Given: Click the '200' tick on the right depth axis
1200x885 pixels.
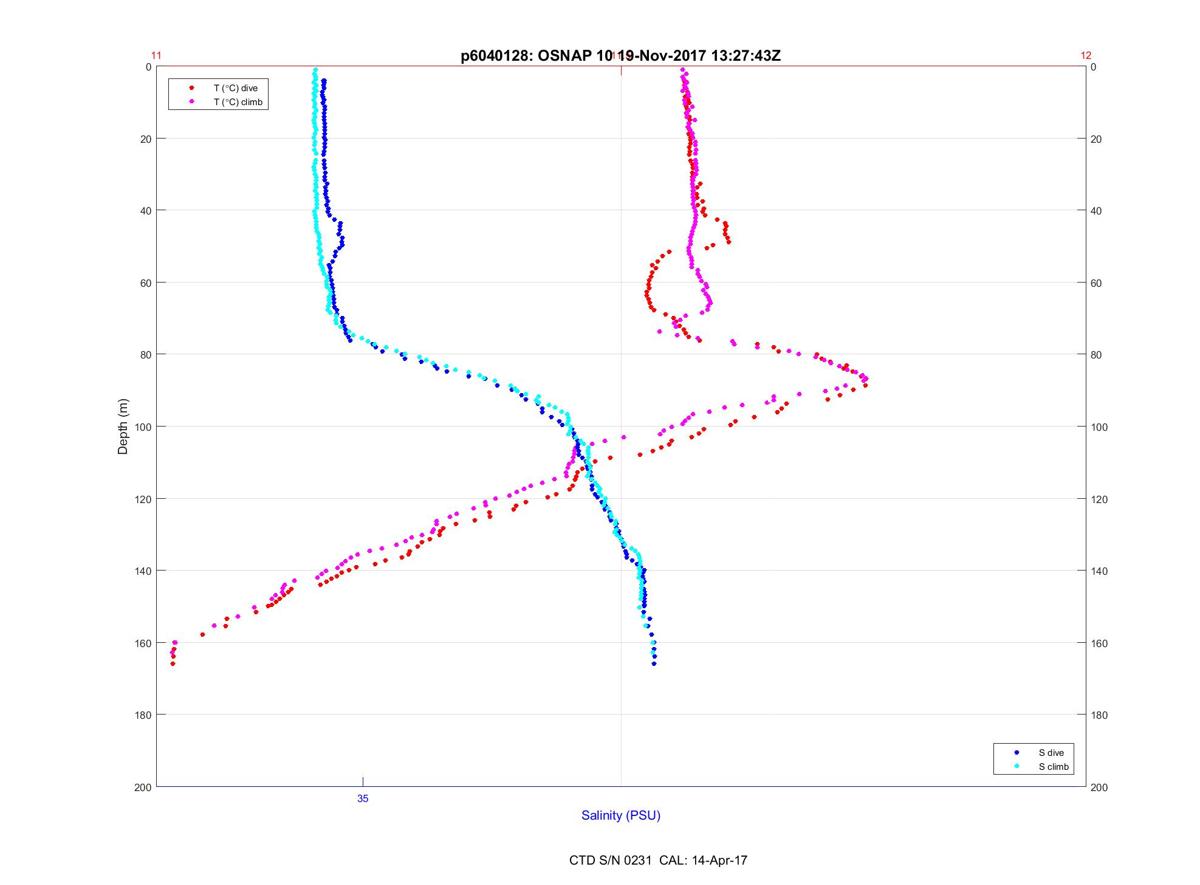Looking at the screenshot, I should (x=1100, y=787).
